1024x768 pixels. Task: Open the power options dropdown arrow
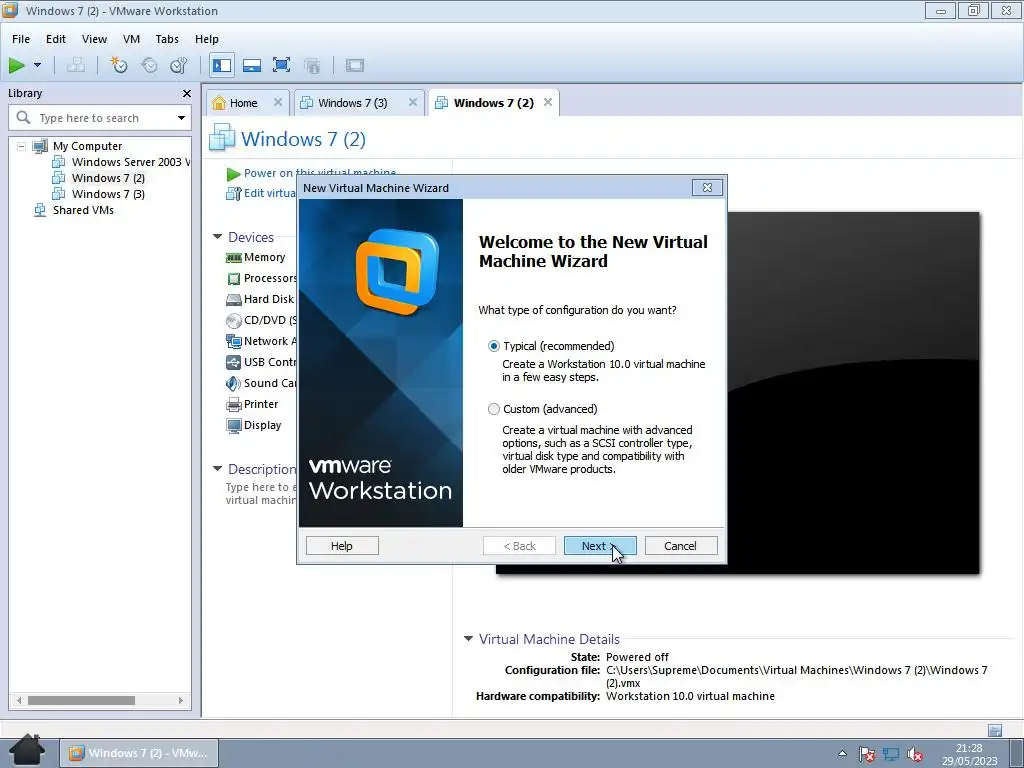pyautogui.click(x=37, y=65)
